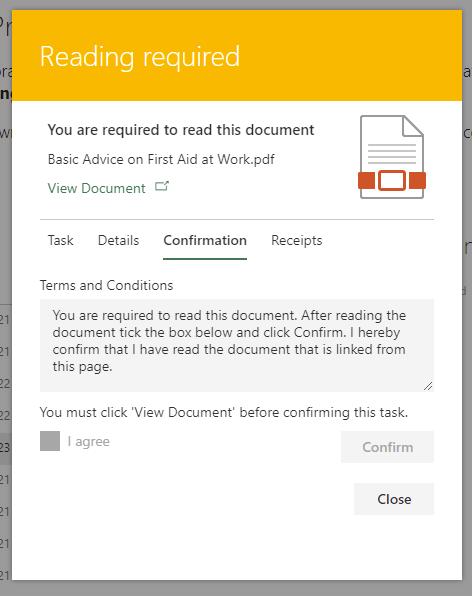Close the Reading required dialog
Screen dimensions: 472x596
pos(394,499)
